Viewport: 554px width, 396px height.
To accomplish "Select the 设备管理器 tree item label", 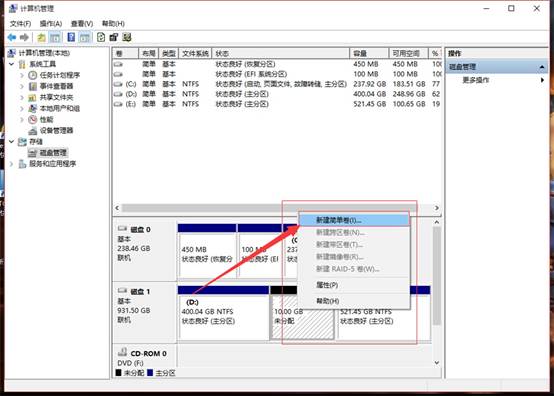I will (x=57, y=131).
